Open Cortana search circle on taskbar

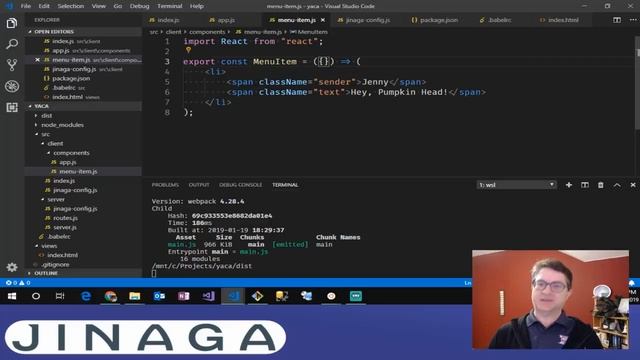coord(36,296)
